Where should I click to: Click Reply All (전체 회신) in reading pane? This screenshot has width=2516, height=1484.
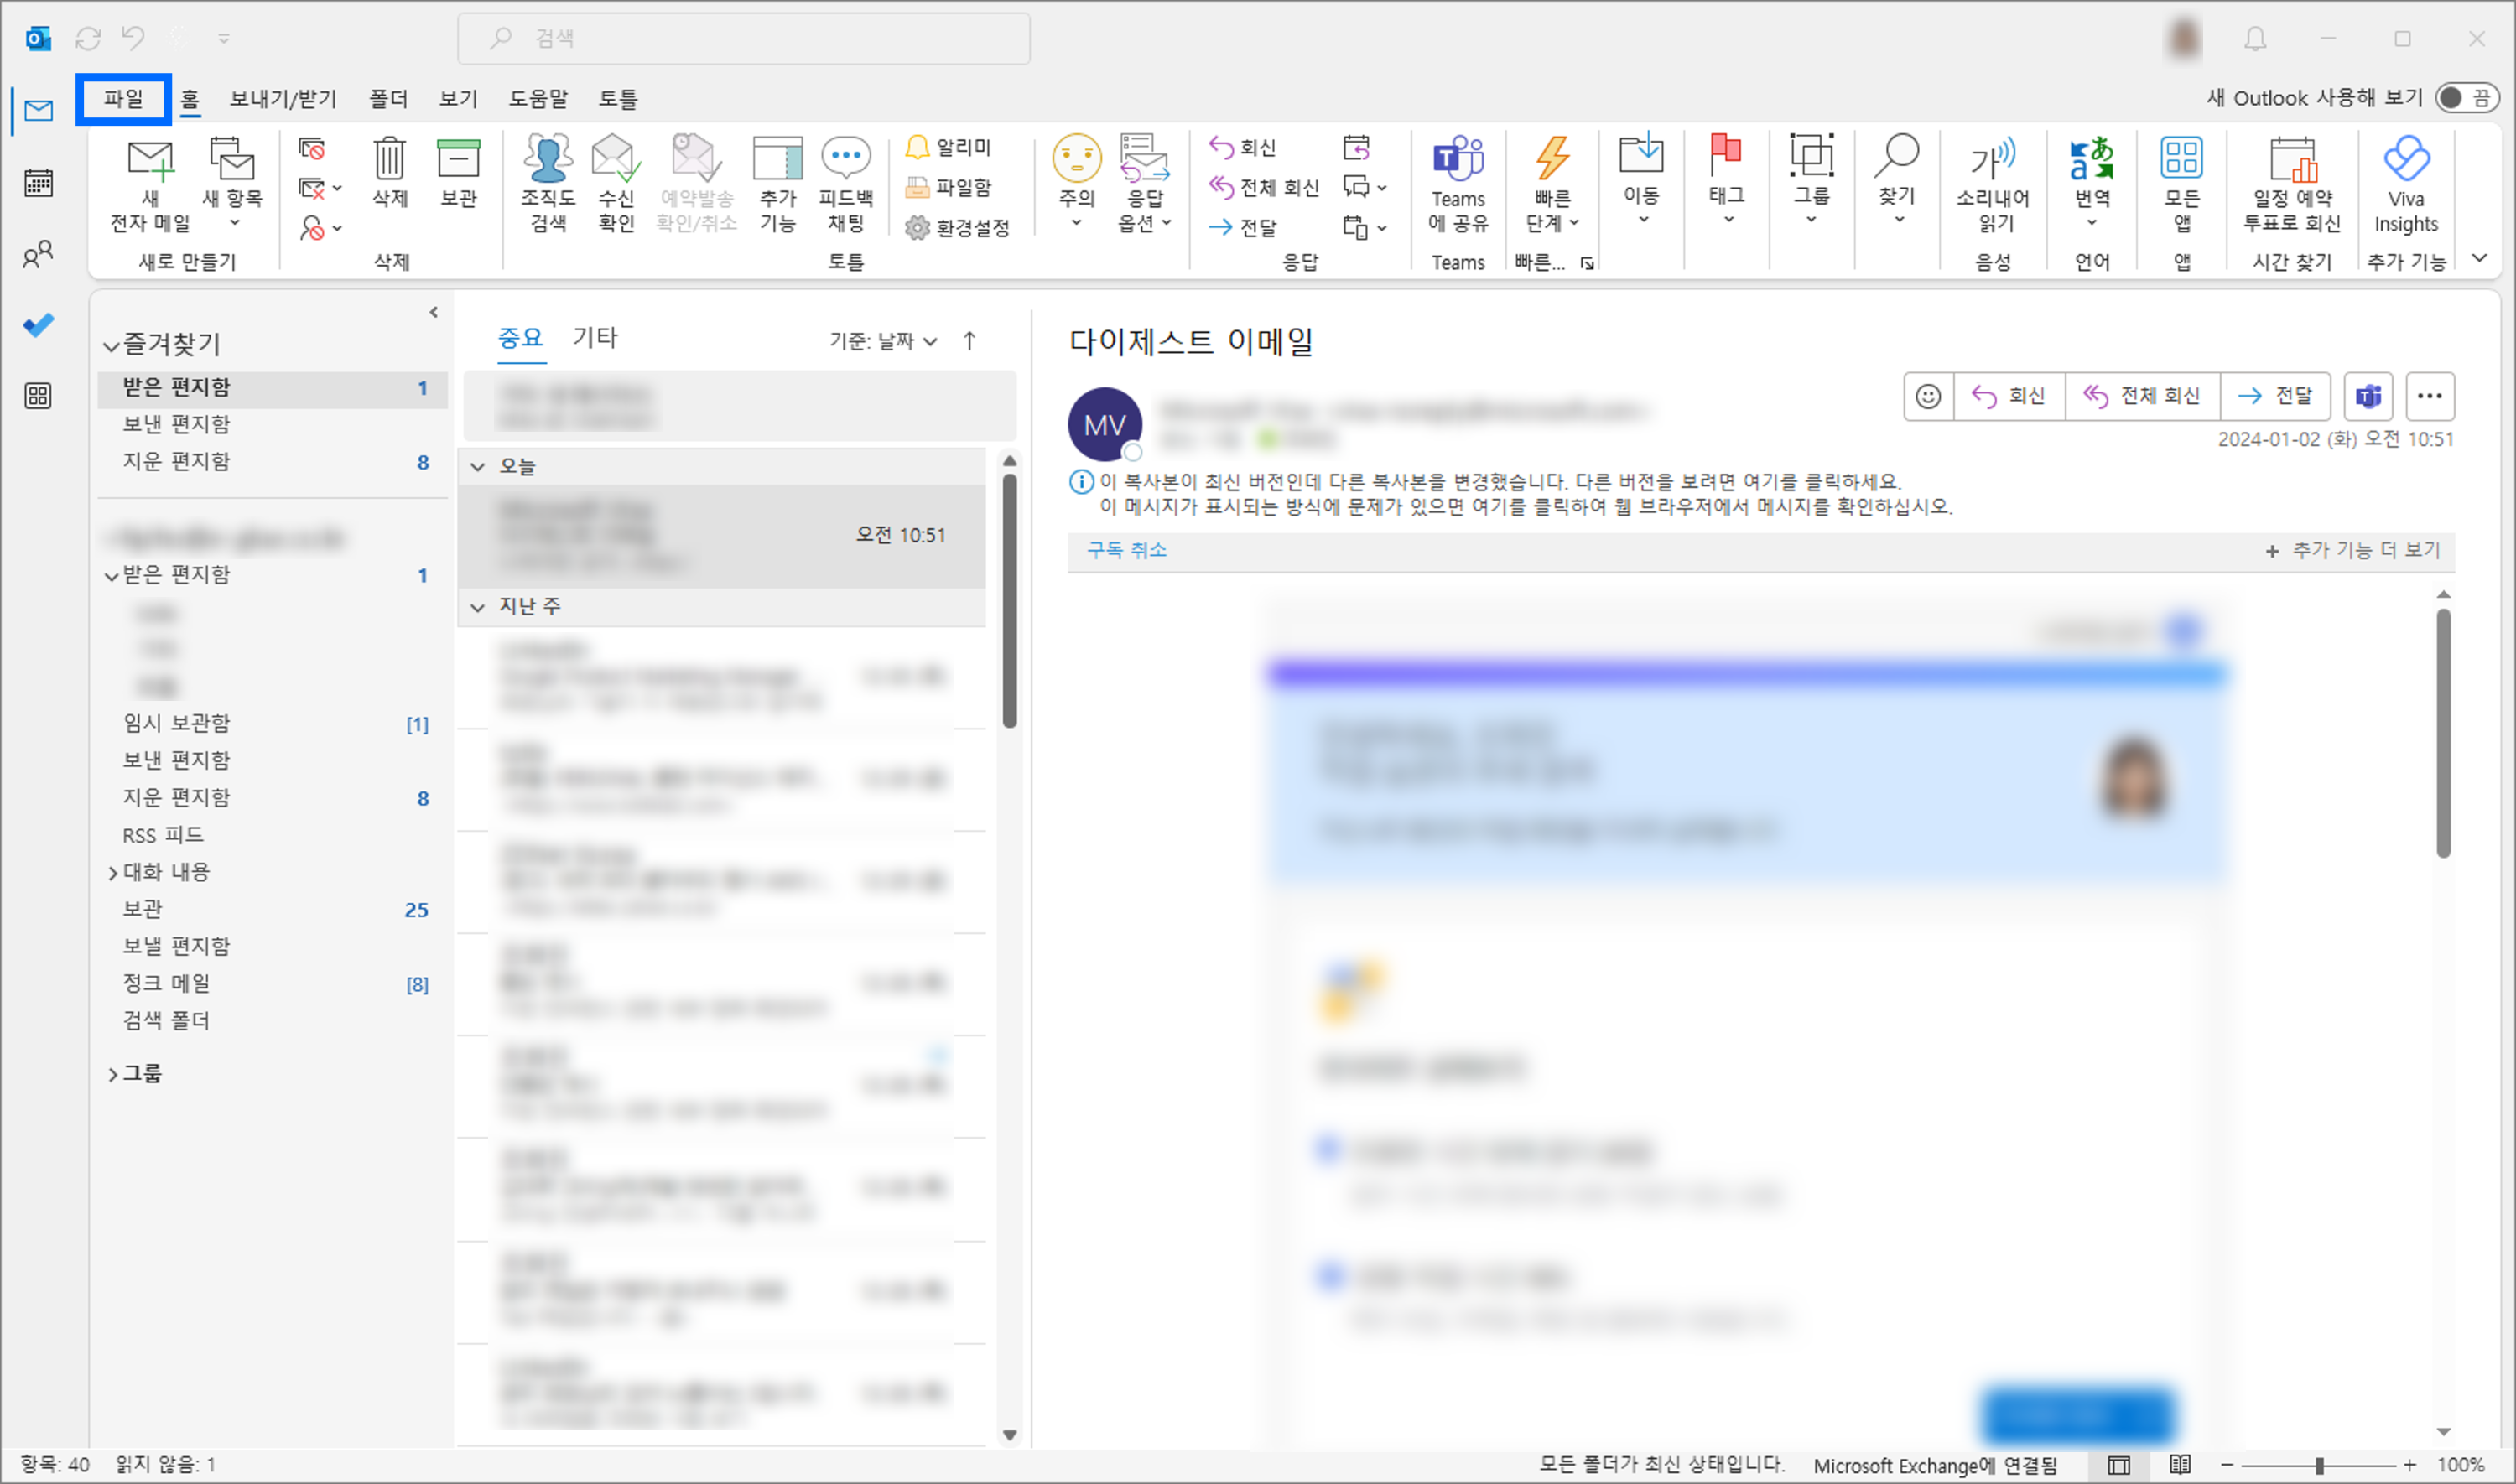point(2141,396)
